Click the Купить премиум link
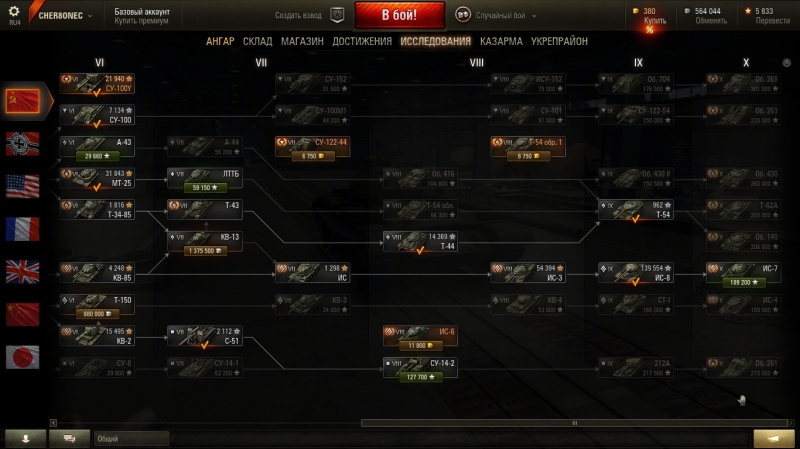 pos(141,21)
